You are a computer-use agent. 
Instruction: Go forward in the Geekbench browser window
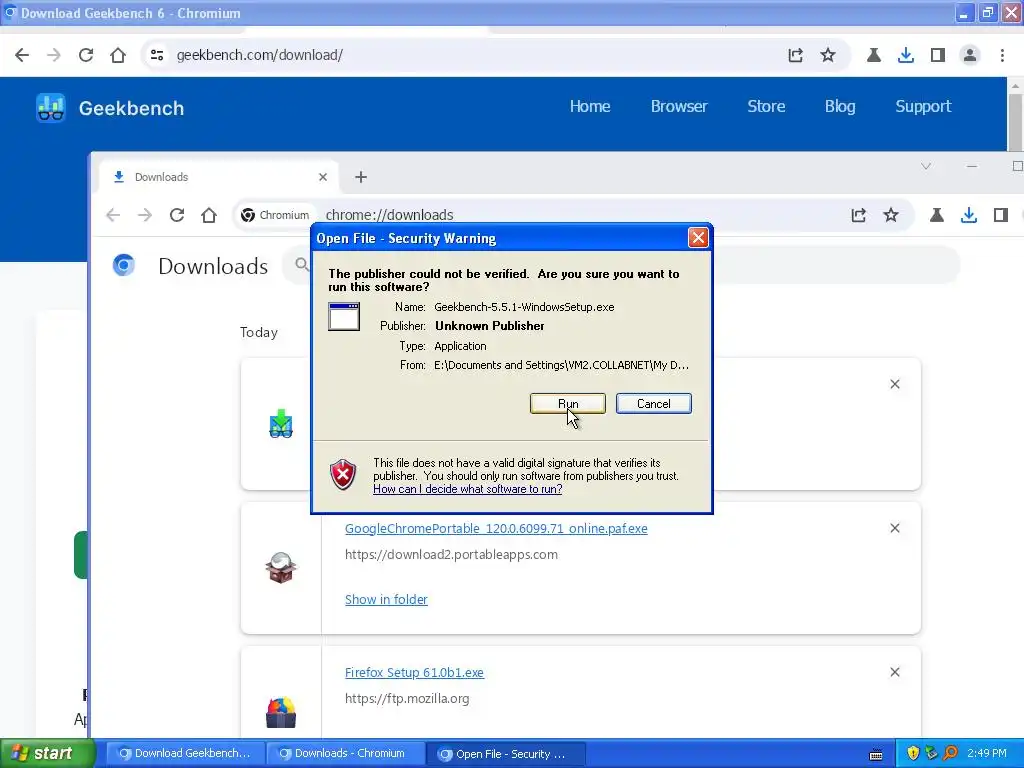click(x=54, y=55)
